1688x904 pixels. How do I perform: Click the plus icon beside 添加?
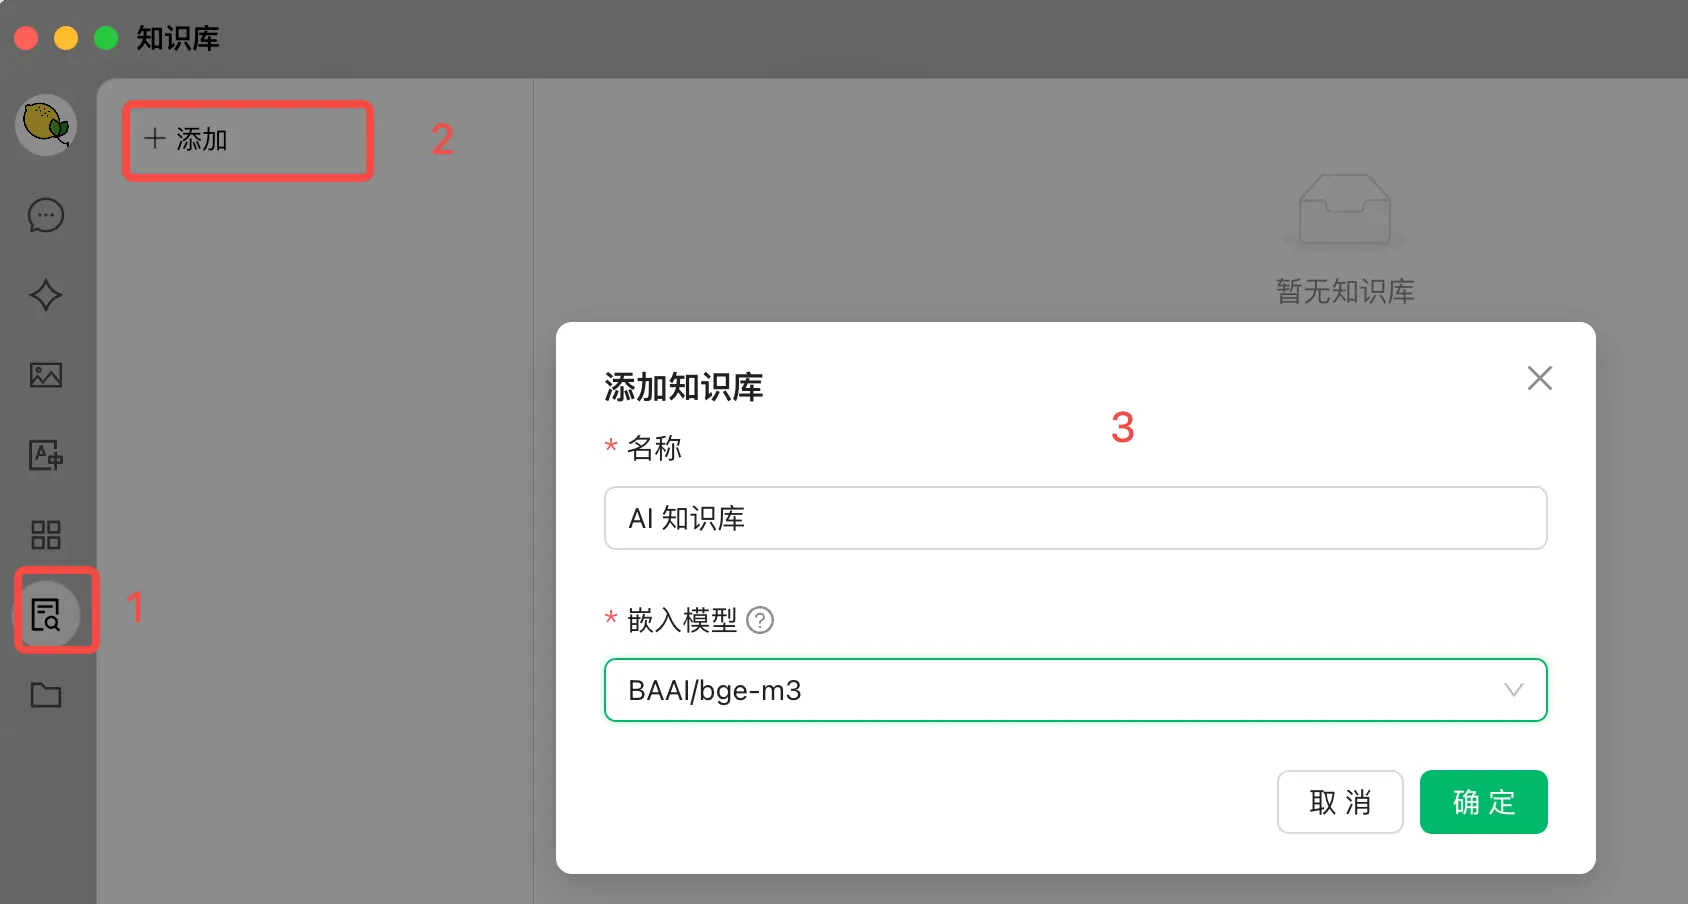154,139
